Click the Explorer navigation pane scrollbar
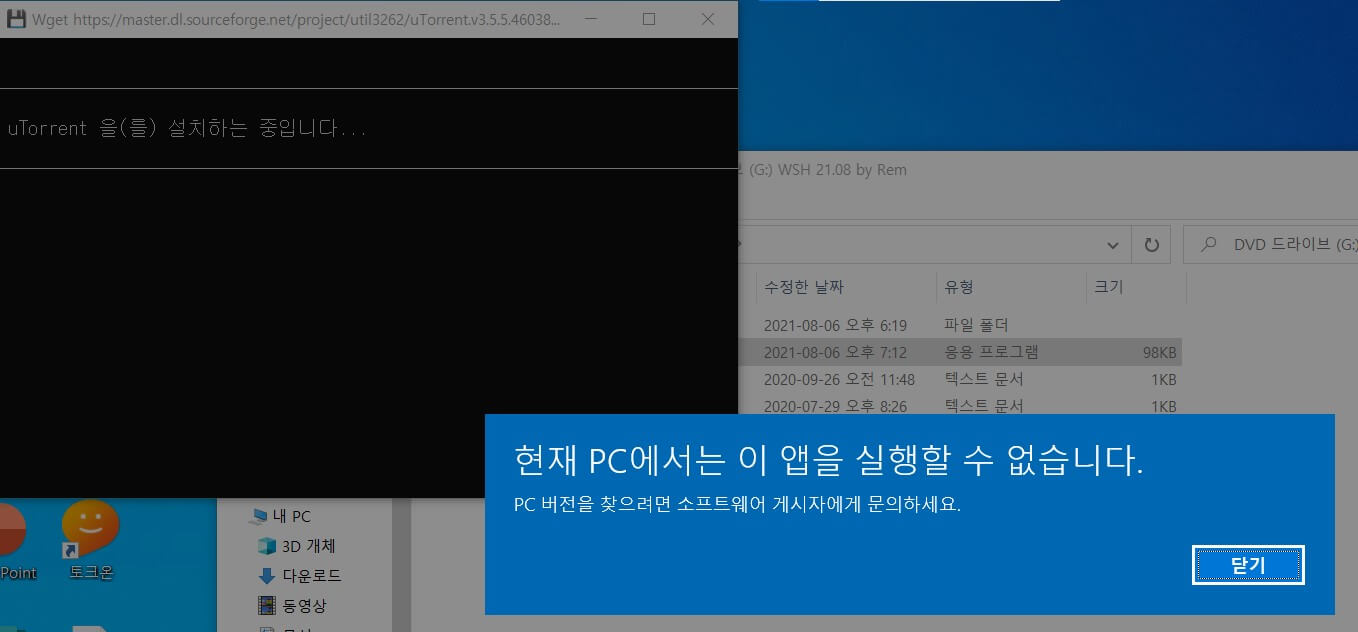The width and height of the screenshot is (1358, 632). 401,565
